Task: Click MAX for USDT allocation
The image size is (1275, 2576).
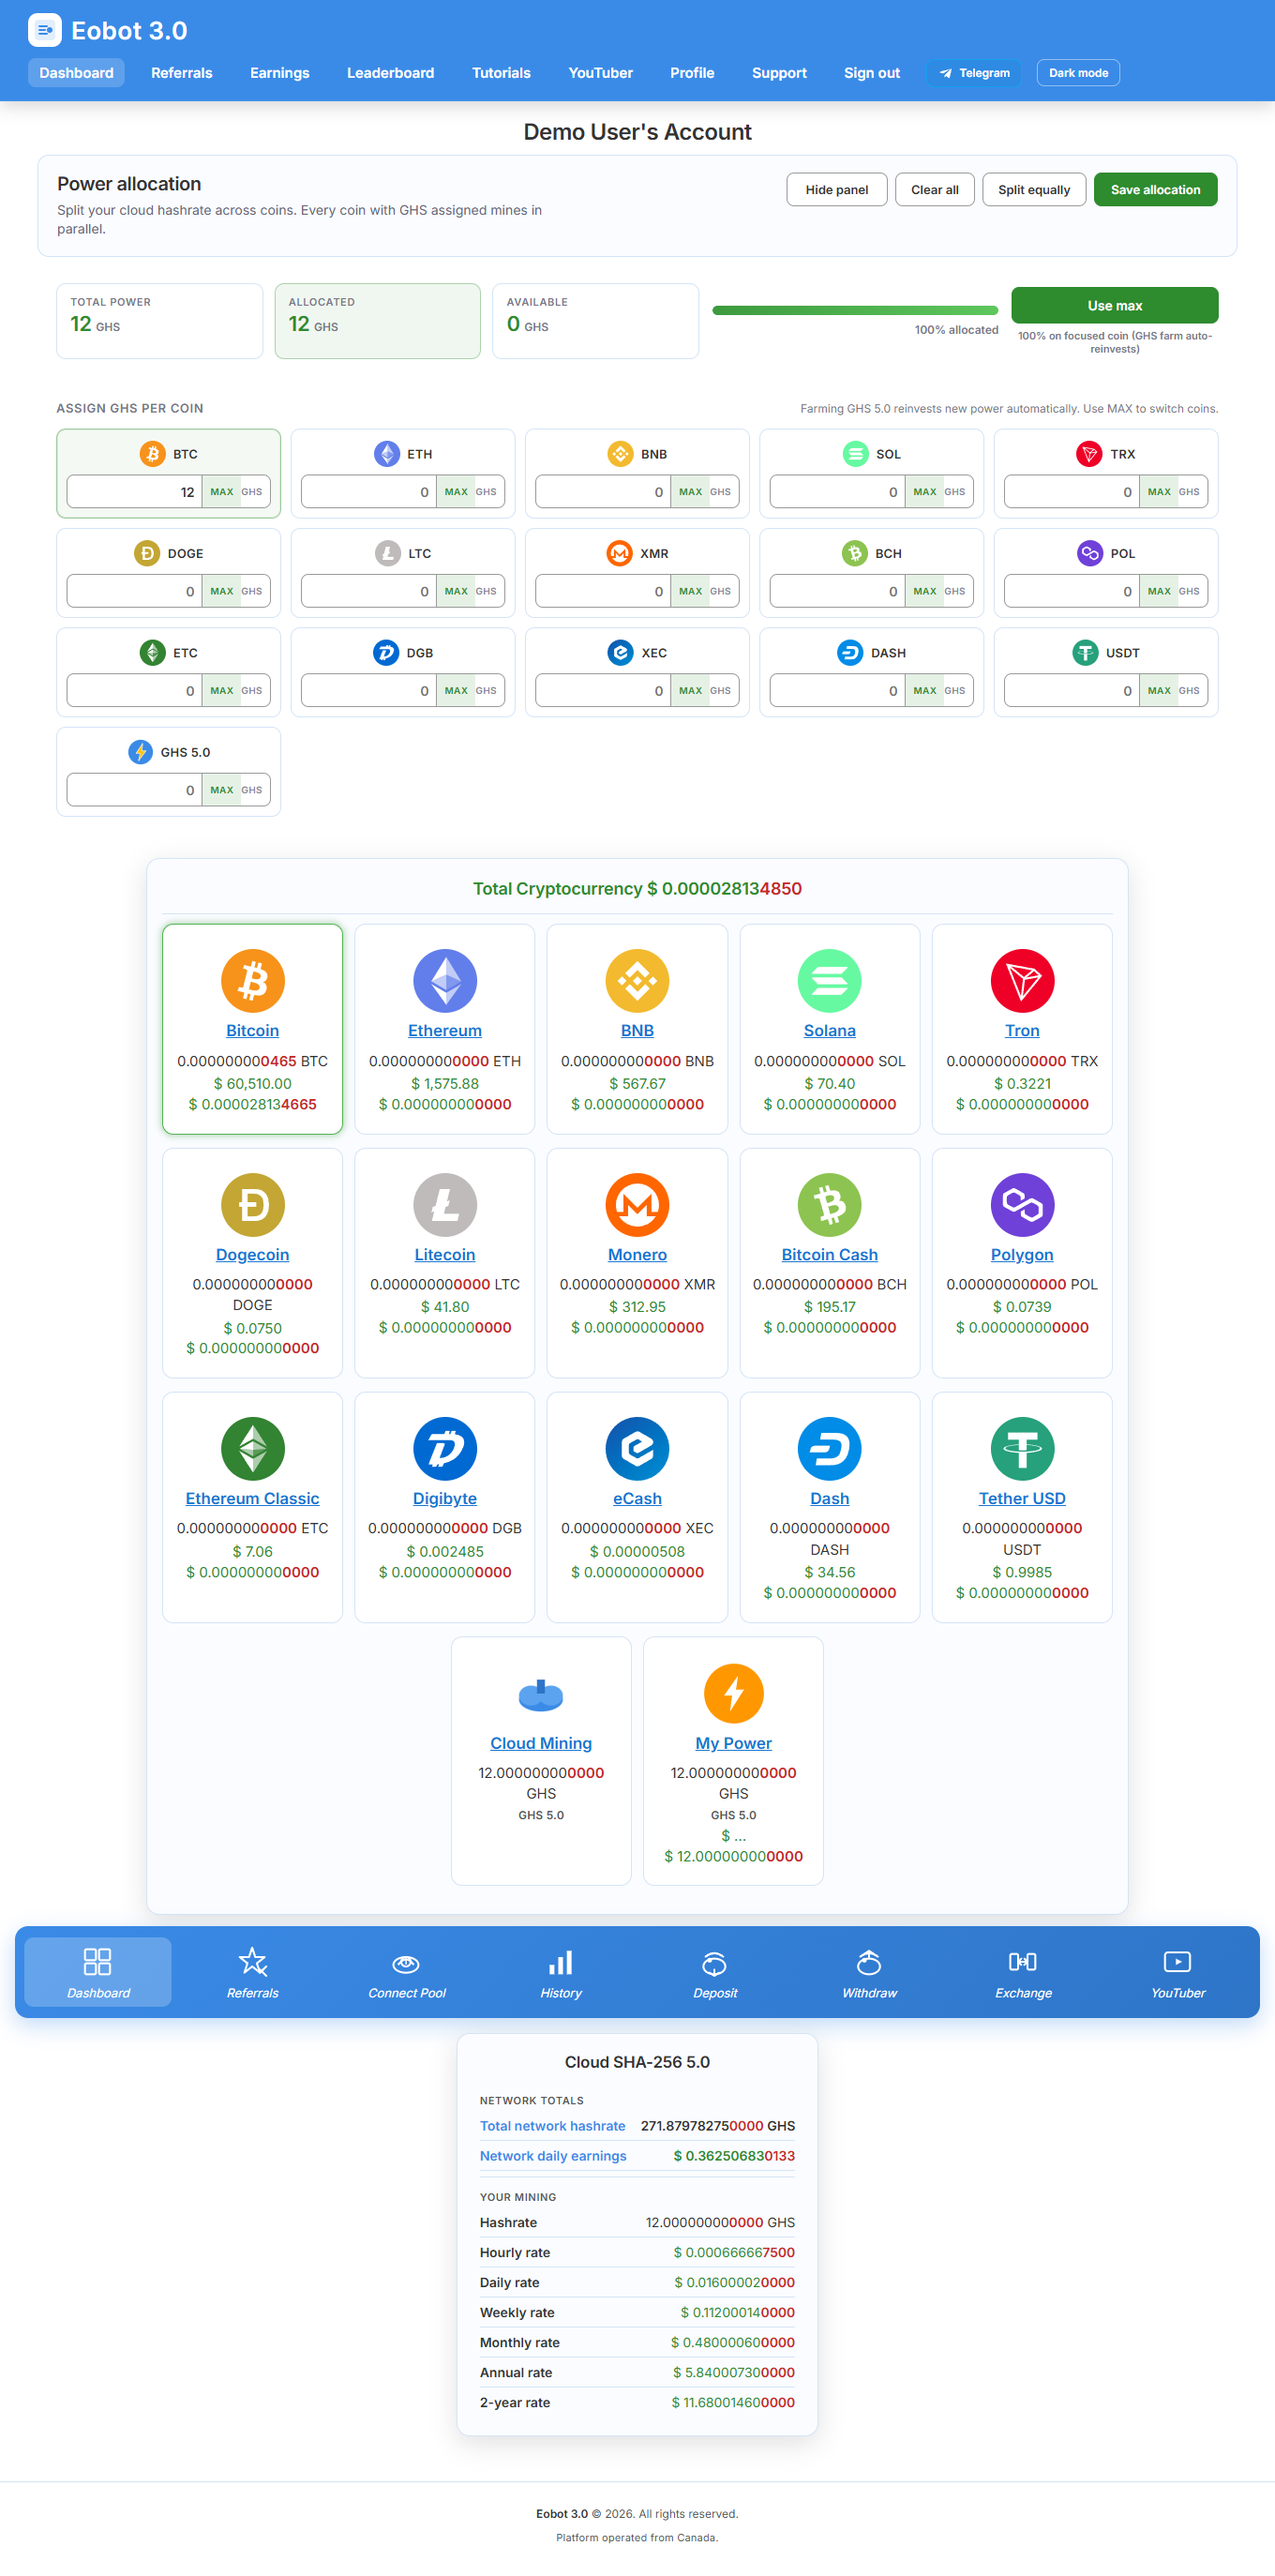Action: tap(1159, 690)
